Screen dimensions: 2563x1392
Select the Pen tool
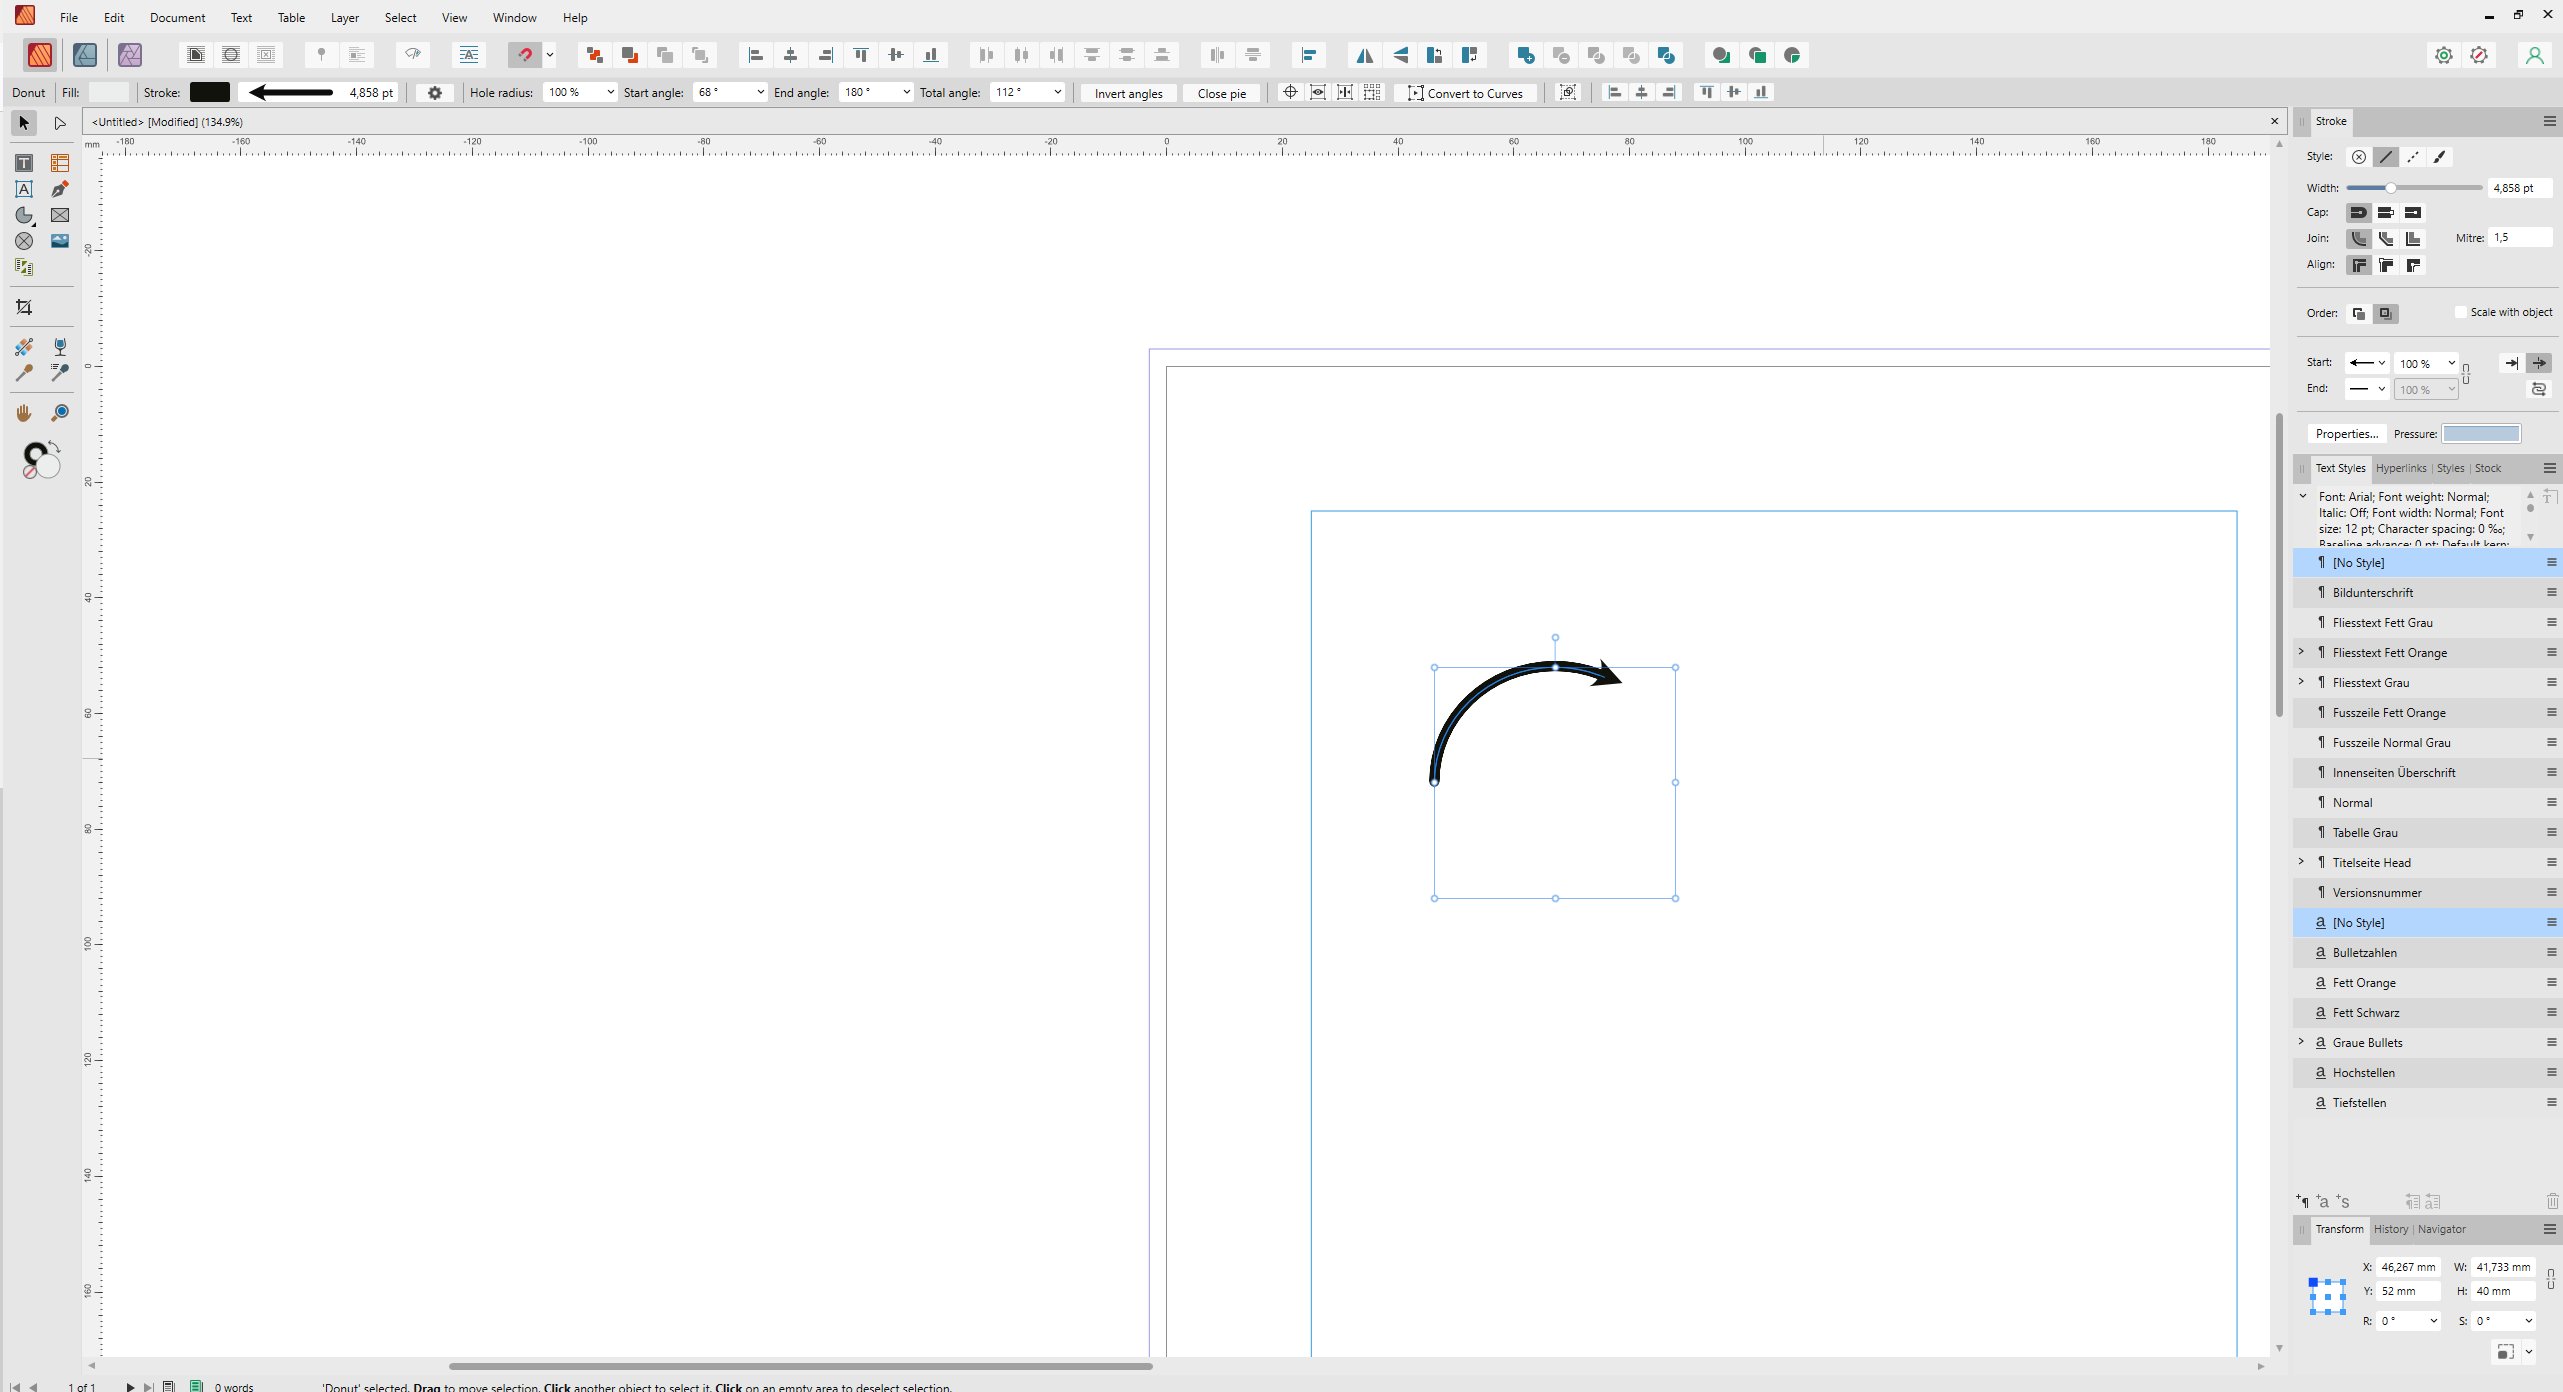[x=60, y=189]
